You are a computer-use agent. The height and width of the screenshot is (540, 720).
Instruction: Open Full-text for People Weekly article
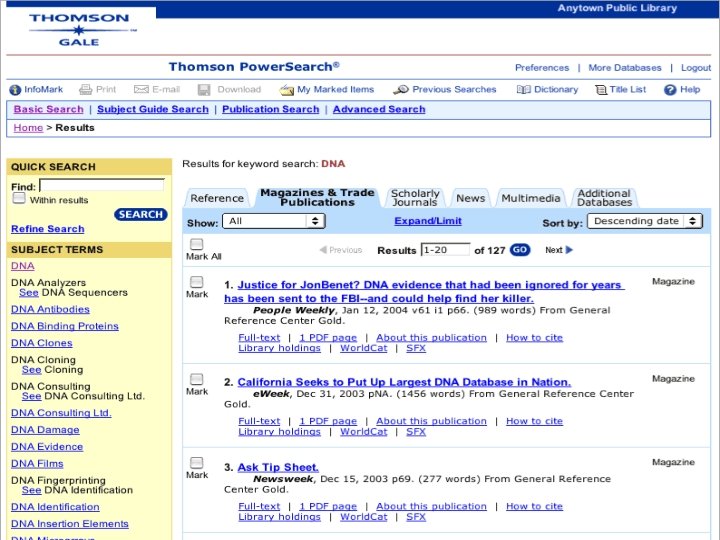(x=259, y=338)
